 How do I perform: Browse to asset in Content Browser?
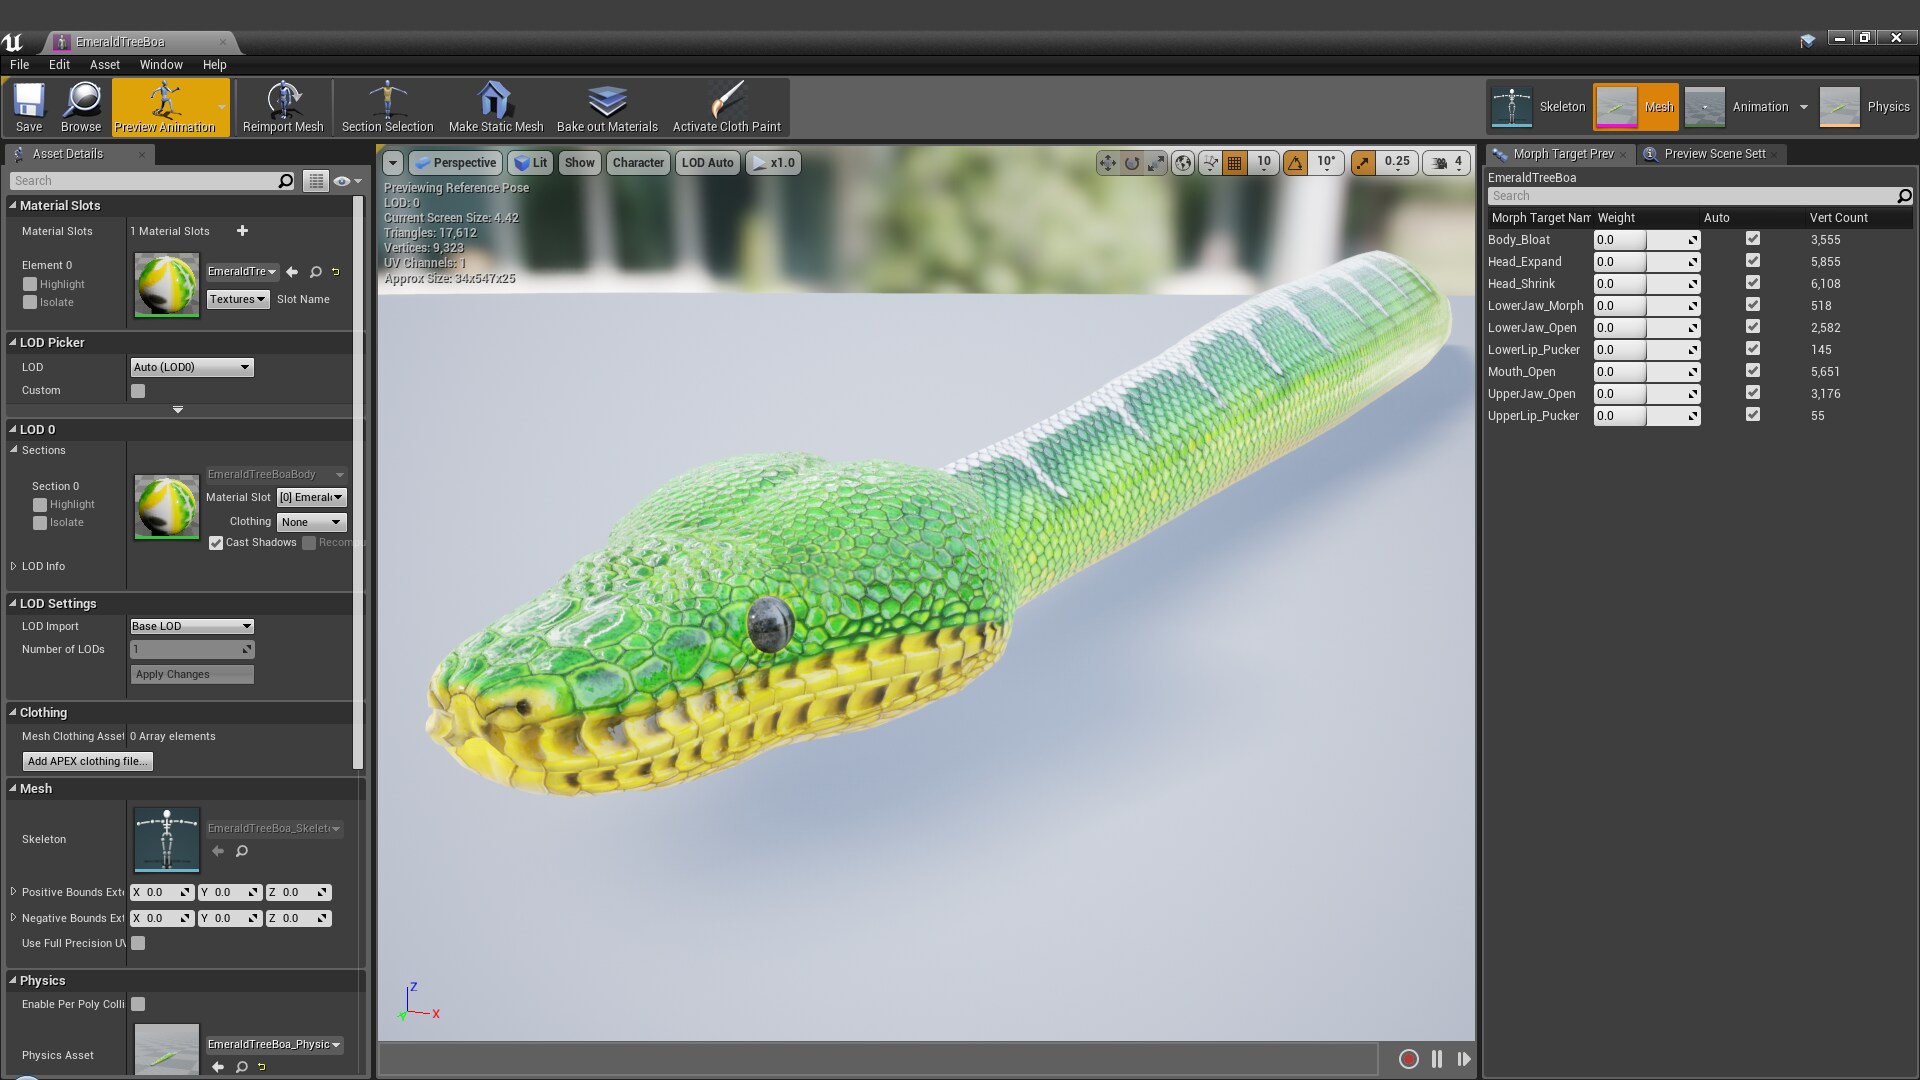coord(81,107)
